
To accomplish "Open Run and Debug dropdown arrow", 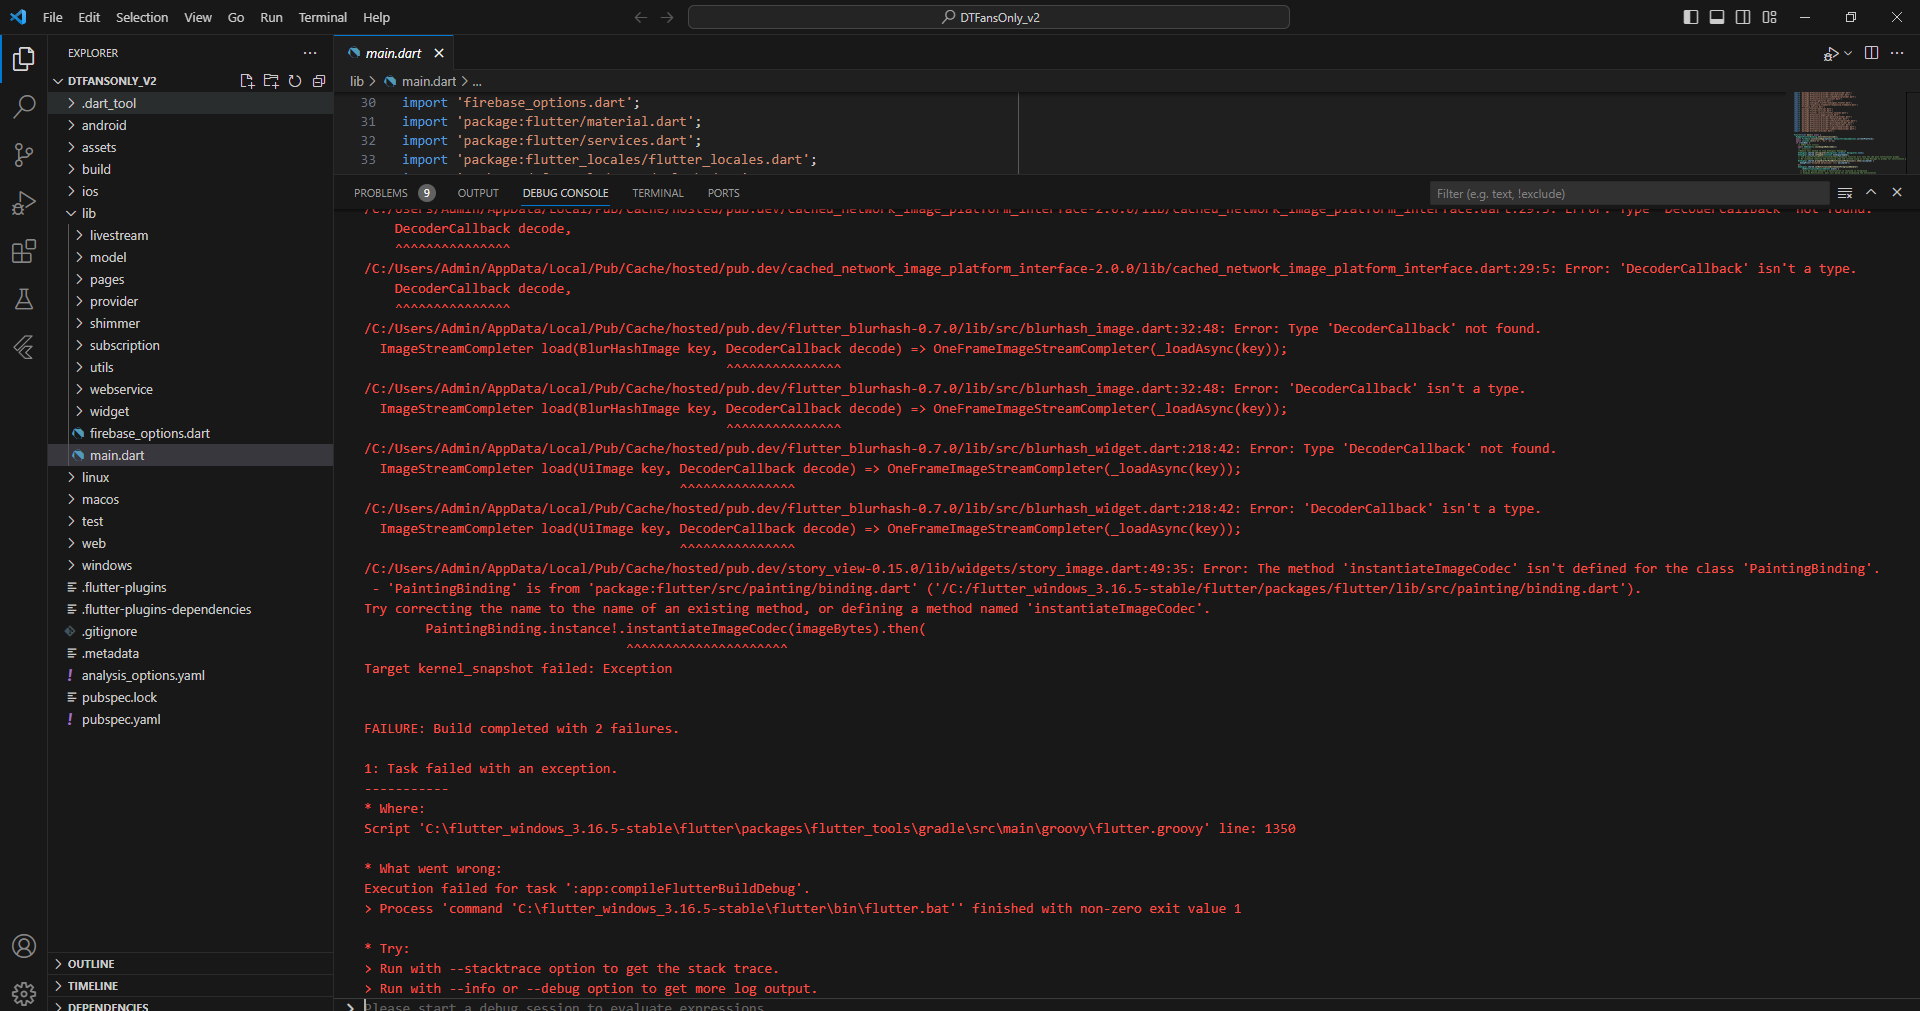I will pyautogui.click(x=1848, y=53).
